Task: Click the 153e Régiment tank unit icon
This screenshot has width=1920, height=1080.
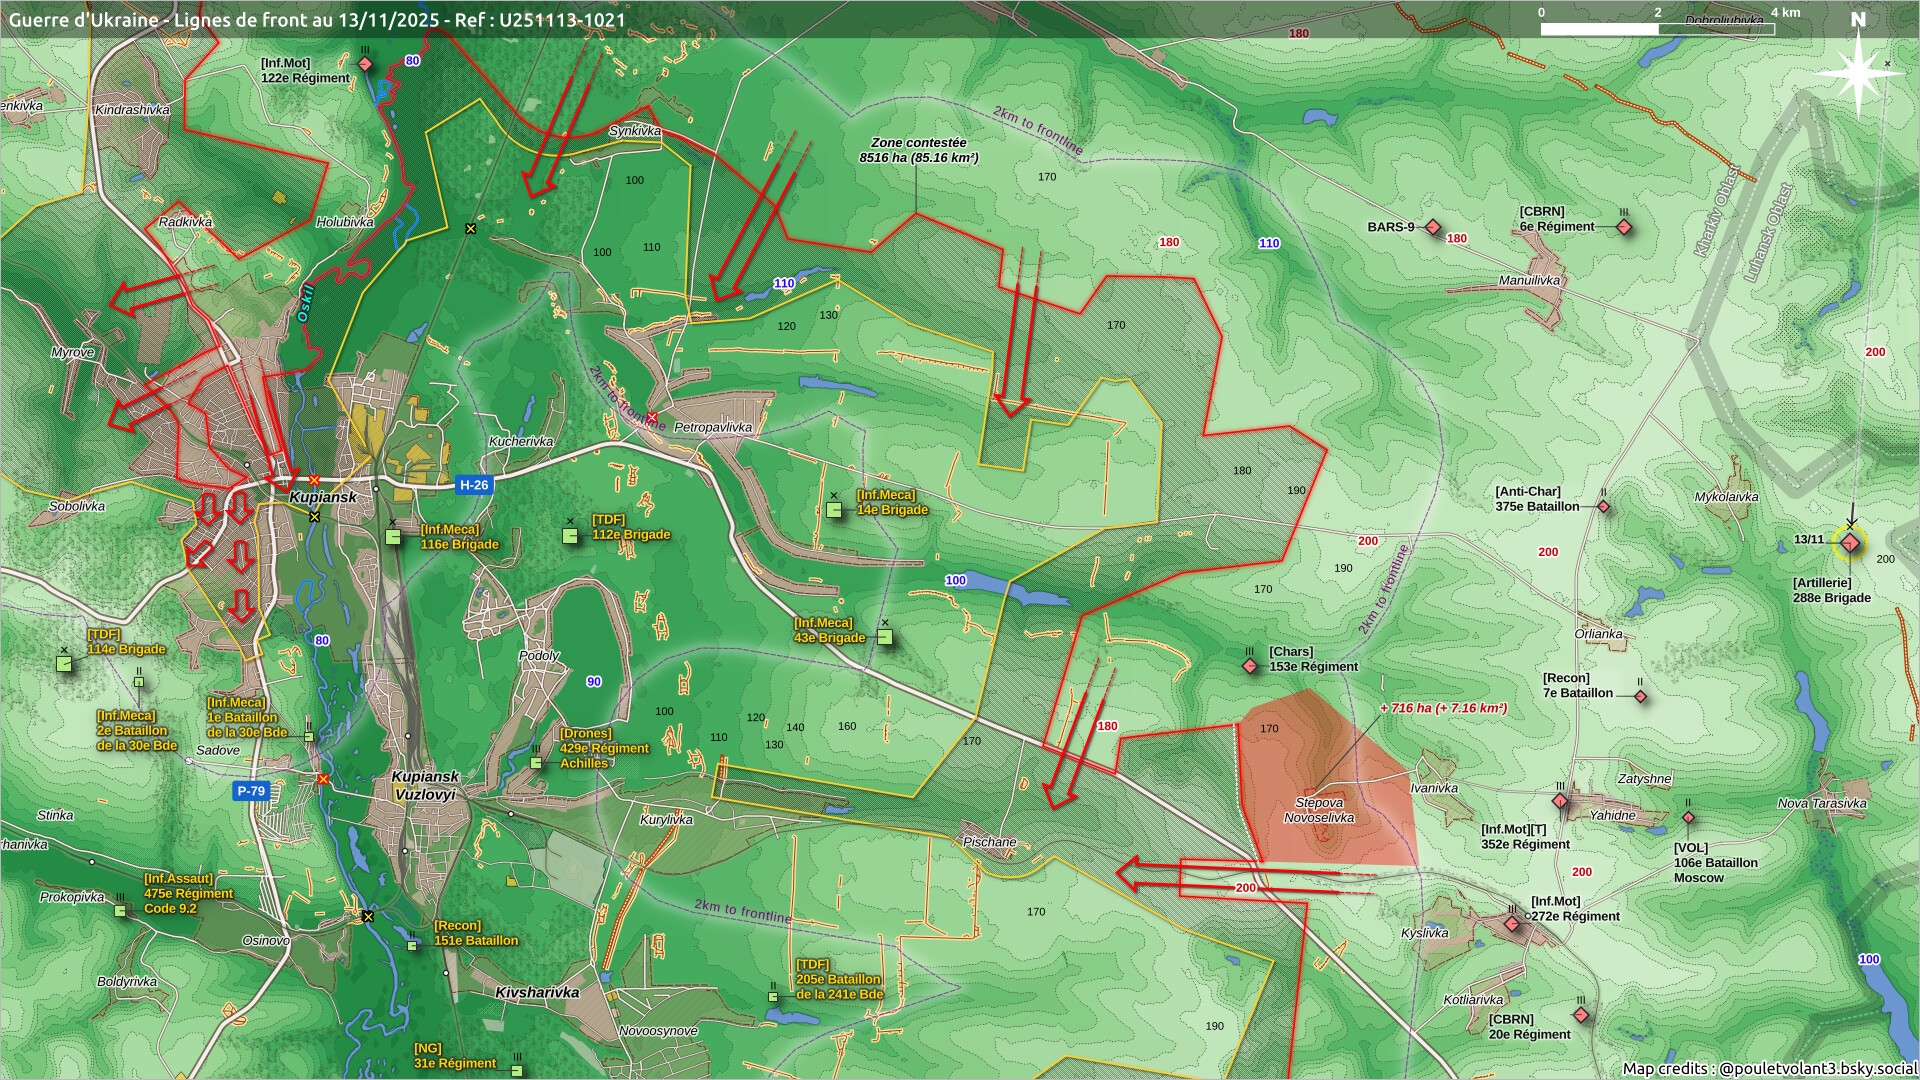Action: 1250,666
